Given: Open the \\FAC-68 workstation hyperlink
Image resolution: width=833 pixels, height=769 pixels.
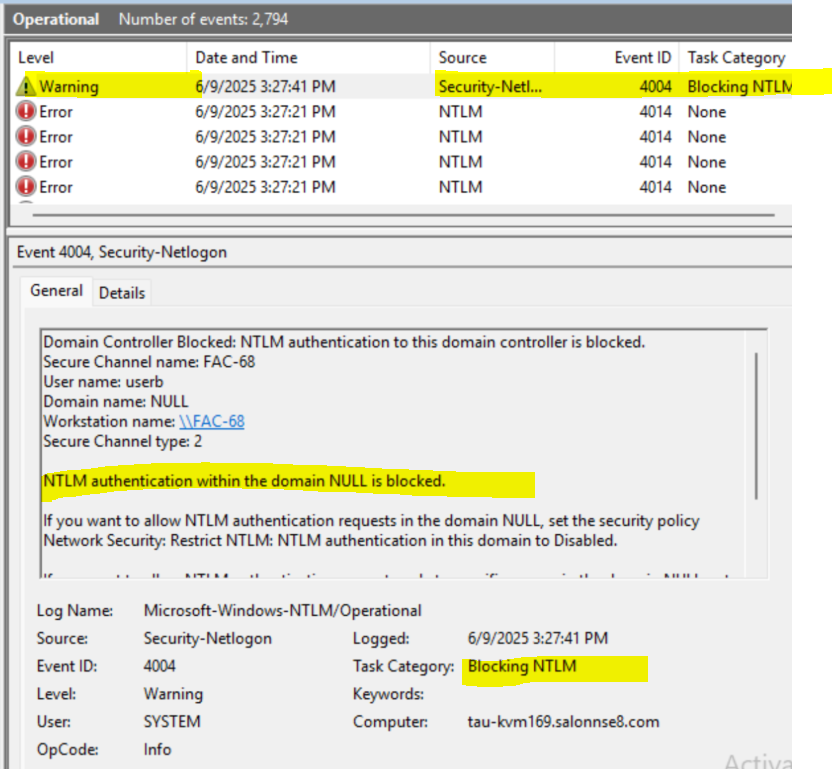Looking at the screenshot, I should (211, 421).
